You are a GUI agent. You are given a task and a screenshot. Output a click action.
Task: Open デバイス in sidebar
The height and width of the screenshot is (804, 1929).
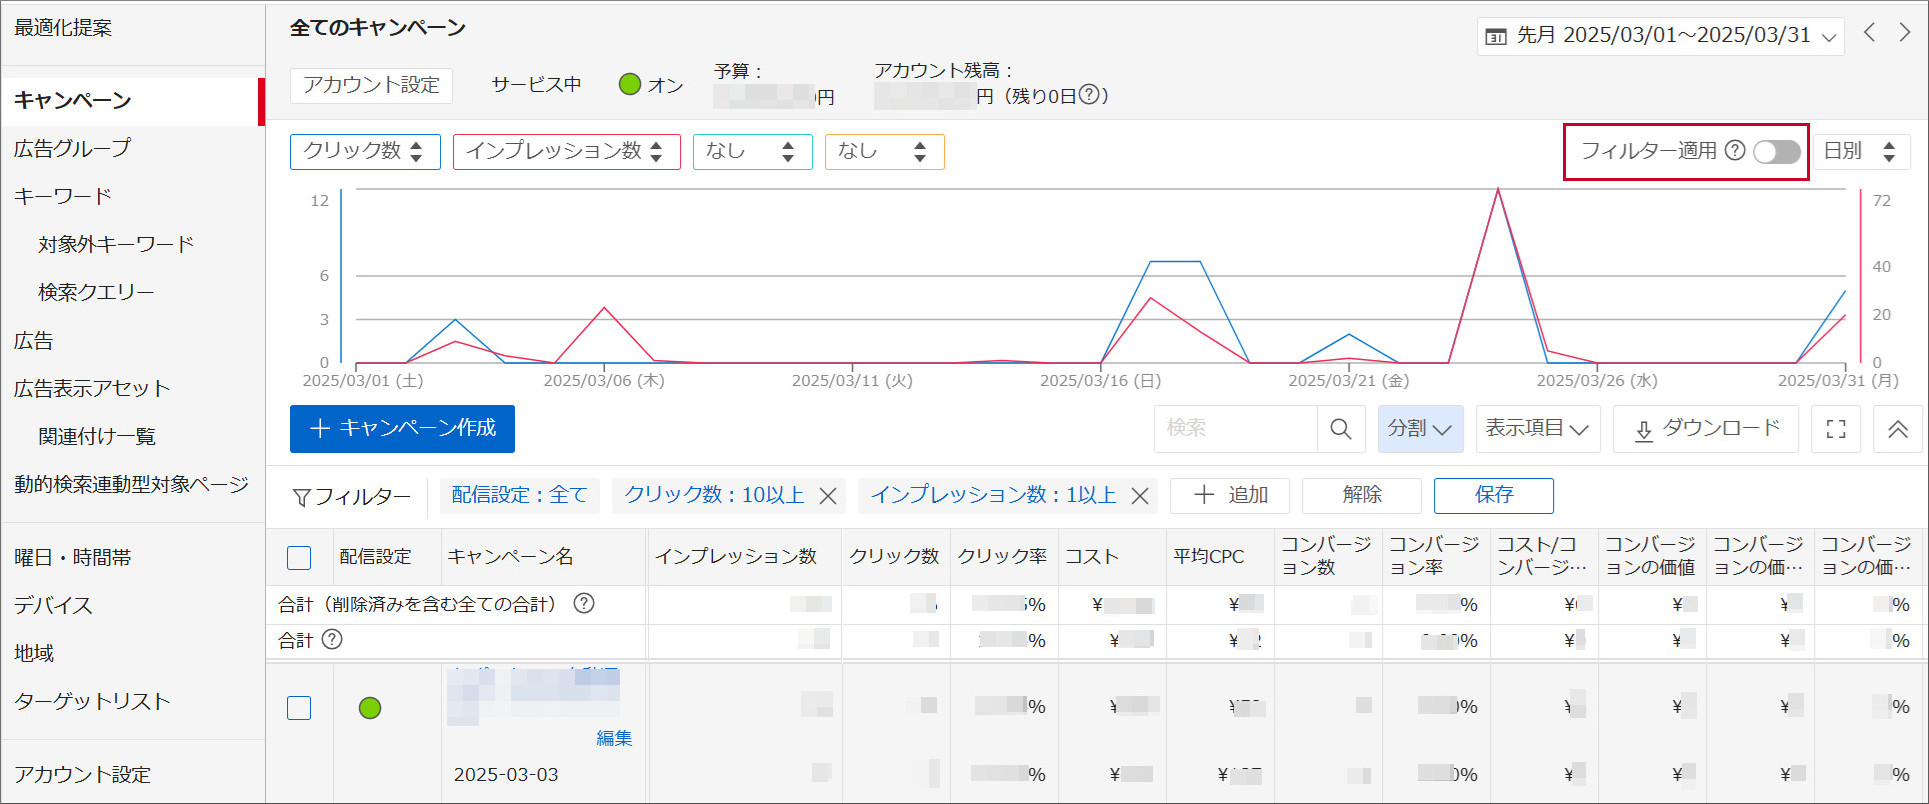(x=53, y=605)
